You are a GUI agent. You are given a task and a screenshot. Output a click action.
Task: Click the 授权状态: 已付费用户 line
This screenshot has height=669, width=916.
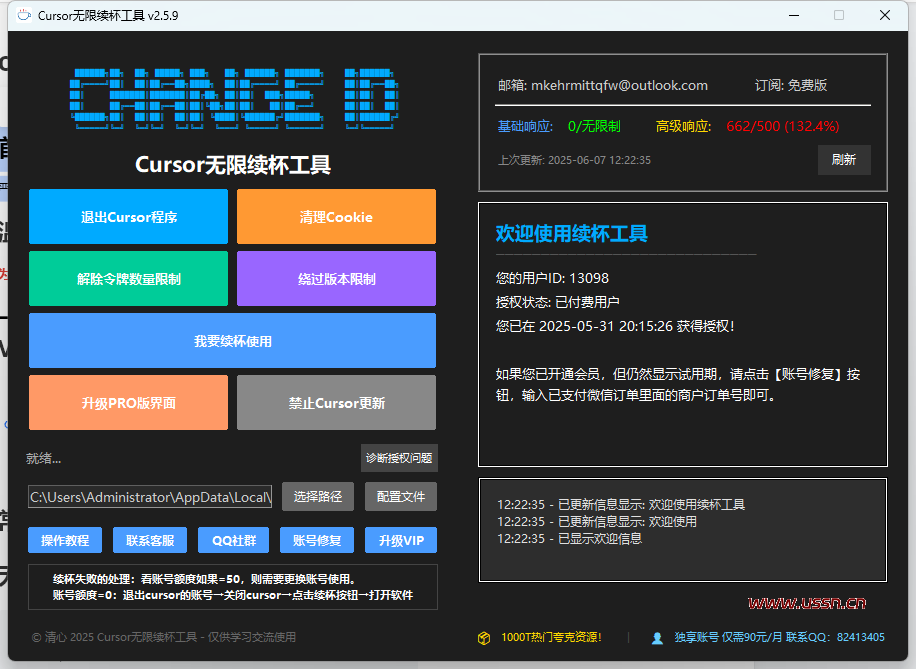pyautogui.click(x=557, y=302)
